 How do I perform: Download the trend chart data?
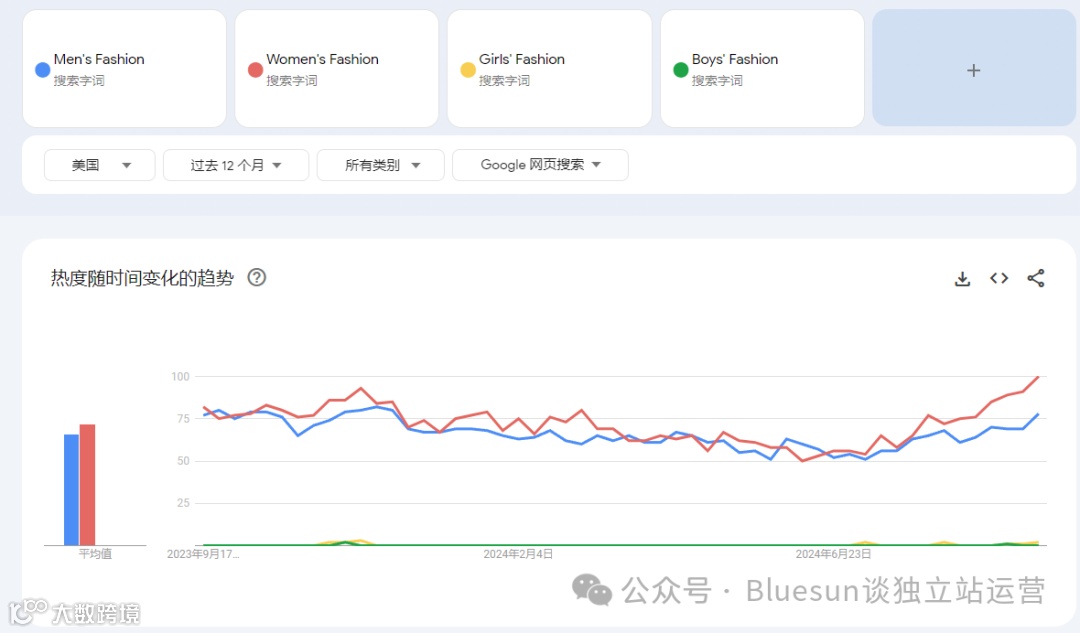coord(962,279)
